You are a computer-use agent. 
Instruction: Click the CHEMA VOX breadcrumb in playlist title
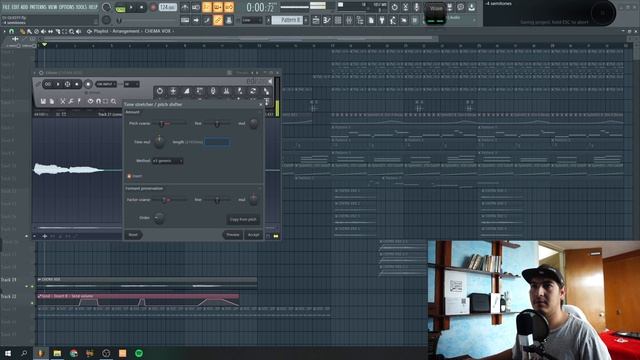click(157, 31)
